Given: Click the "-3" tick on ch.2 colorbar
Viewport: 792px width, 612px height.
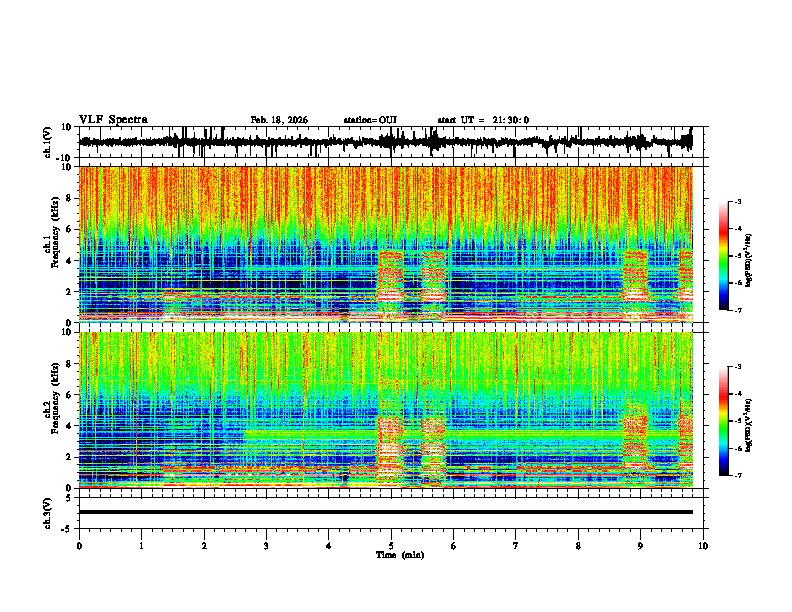Looking at the screenshot, I should [737, 367].
